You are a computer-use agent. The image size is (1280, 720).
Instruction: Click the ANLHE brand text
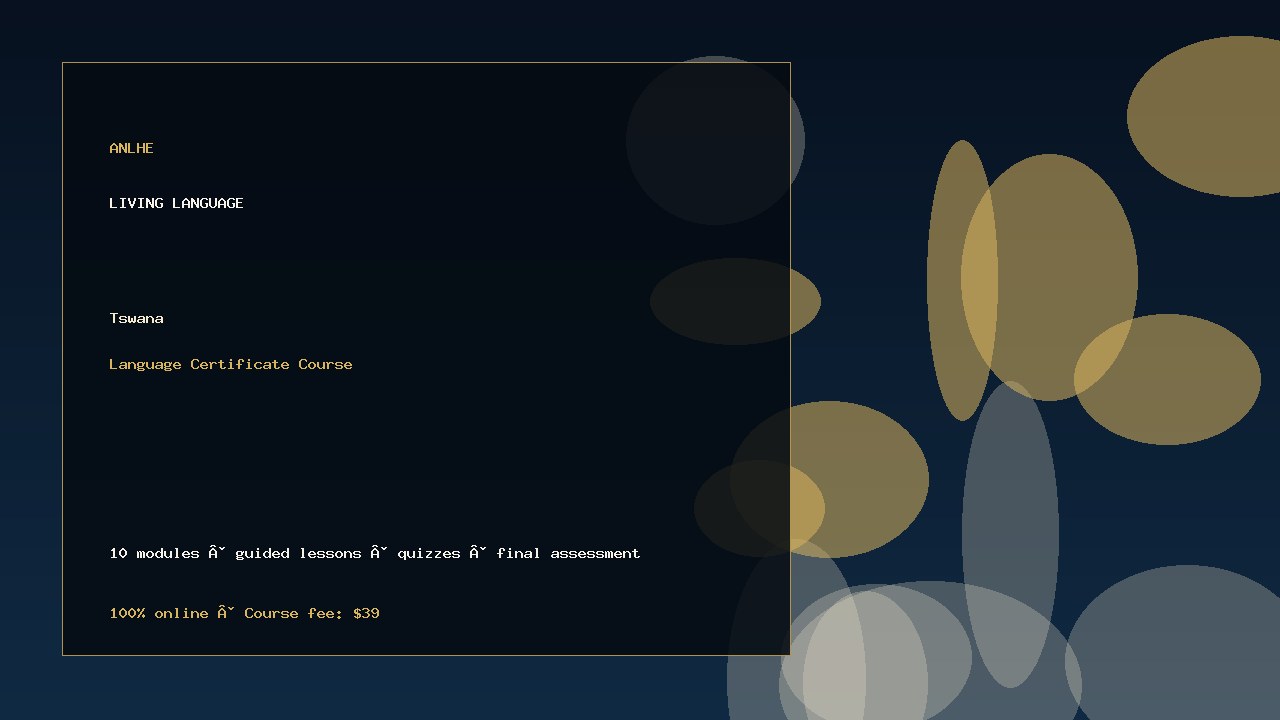tap(131, 148)
